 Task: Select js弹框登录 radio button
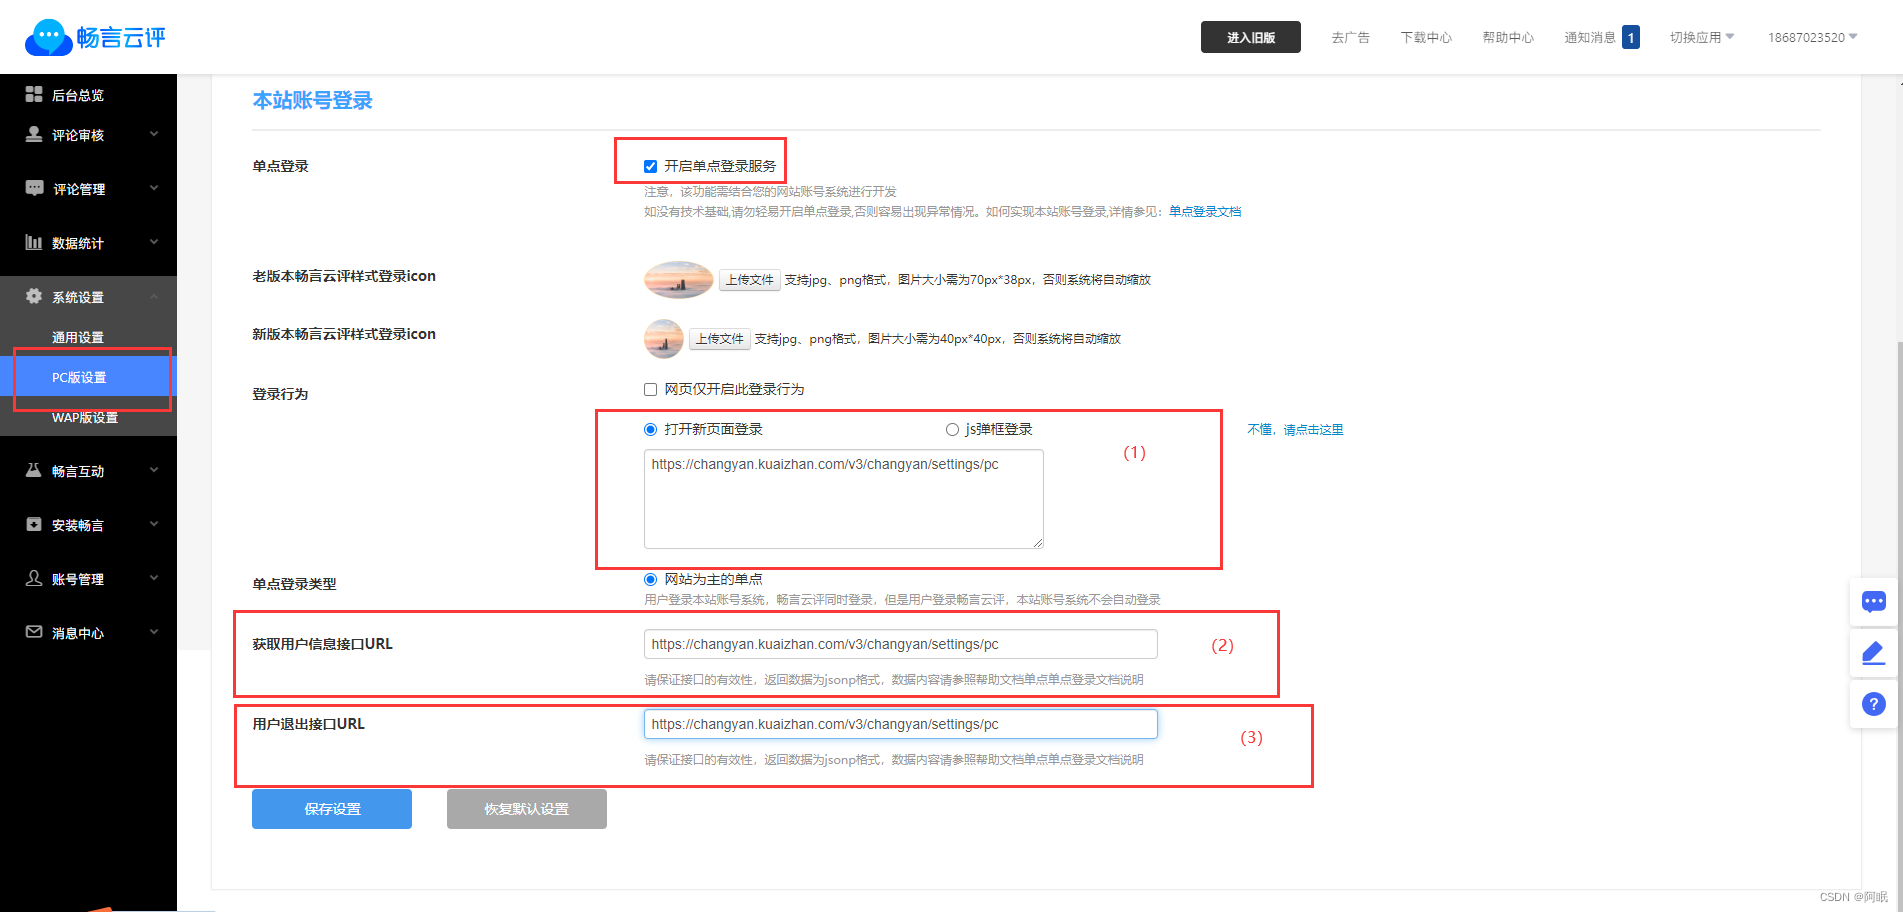tap(952, 429)
